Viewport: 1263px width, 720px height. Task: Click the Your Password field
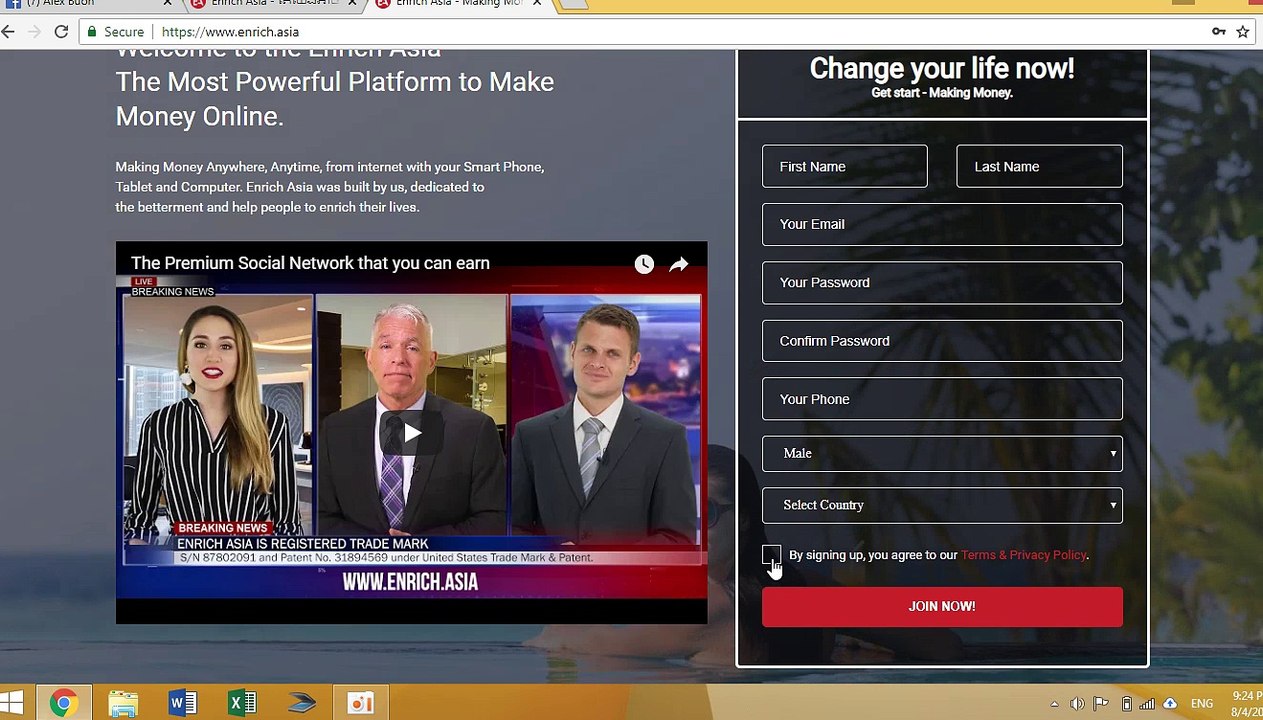(942, 282)
